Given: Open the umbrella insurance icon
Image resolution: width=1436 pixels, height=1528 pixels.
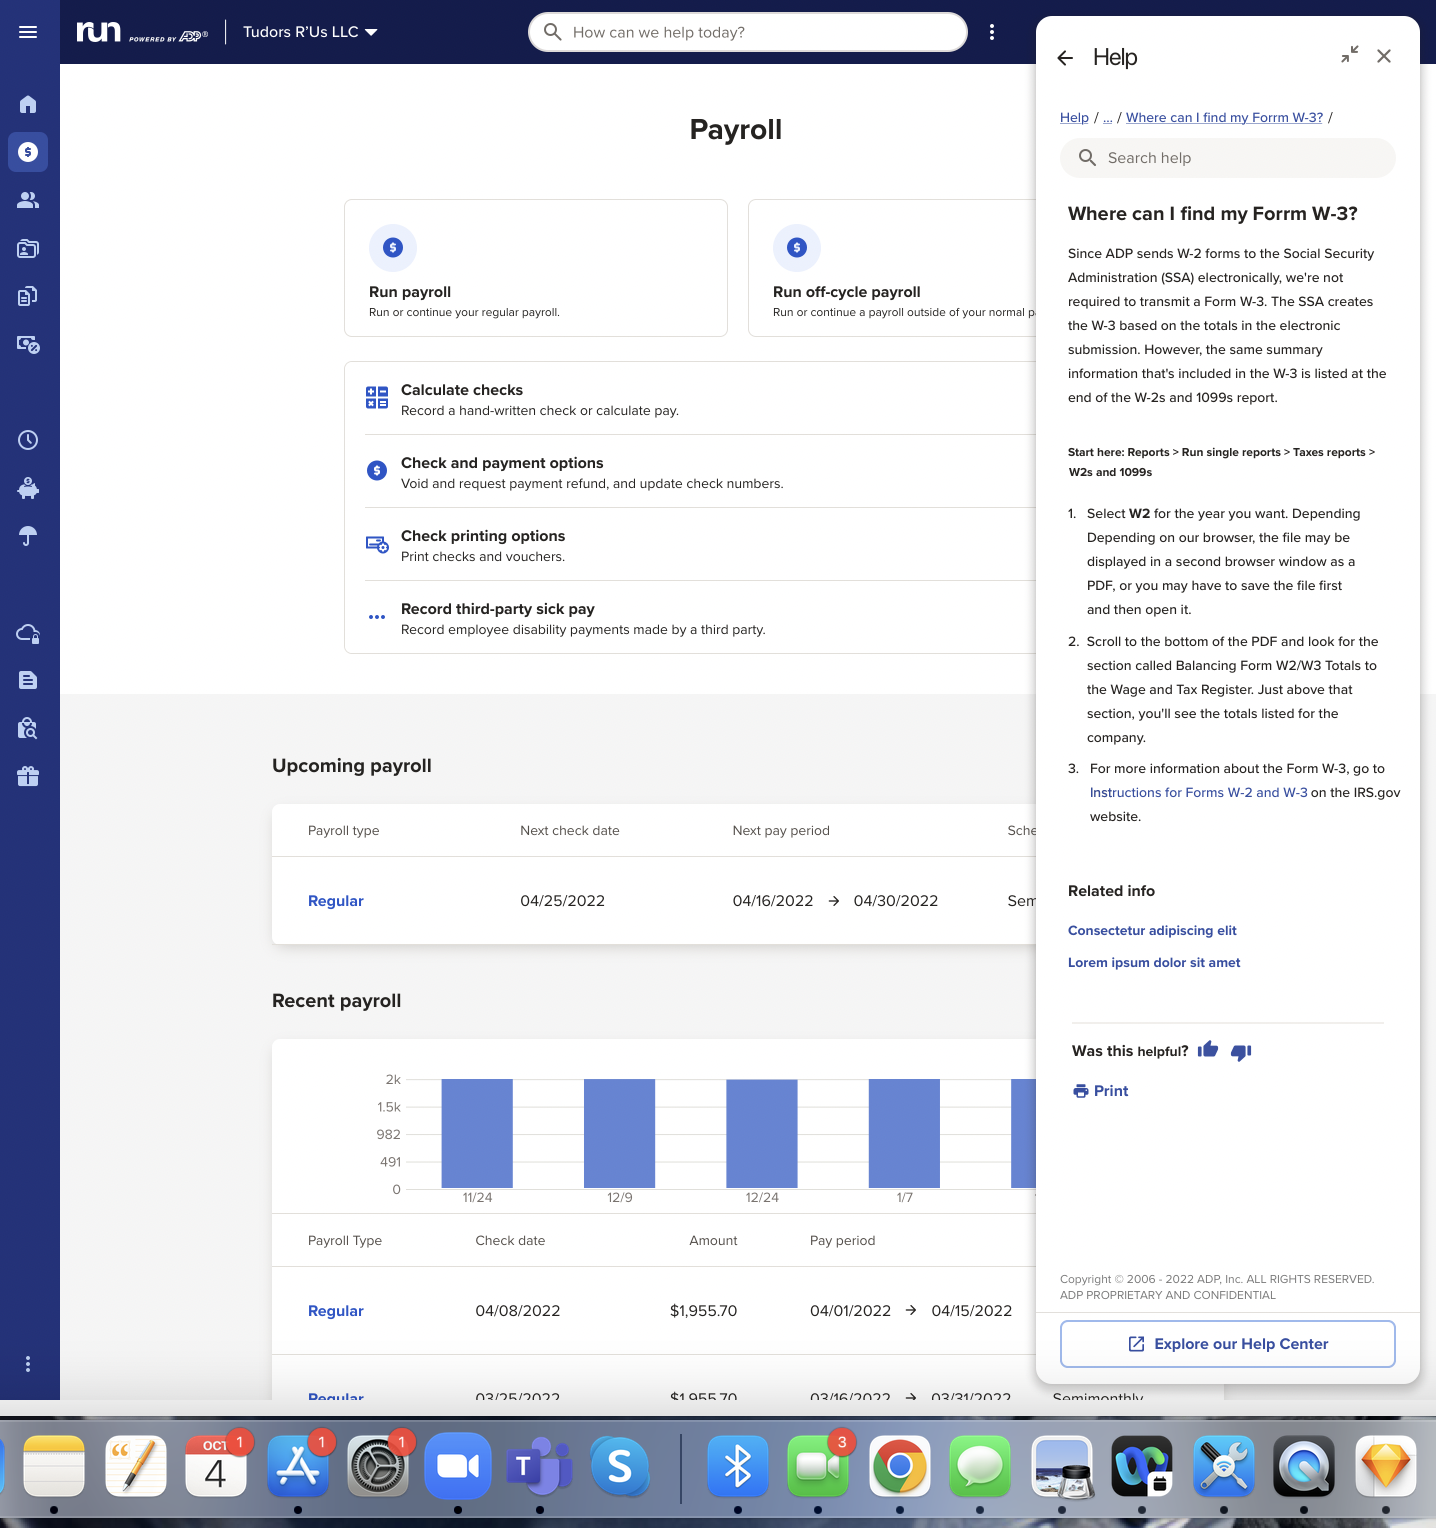Looking at the screenshot, I should (28, 536).
